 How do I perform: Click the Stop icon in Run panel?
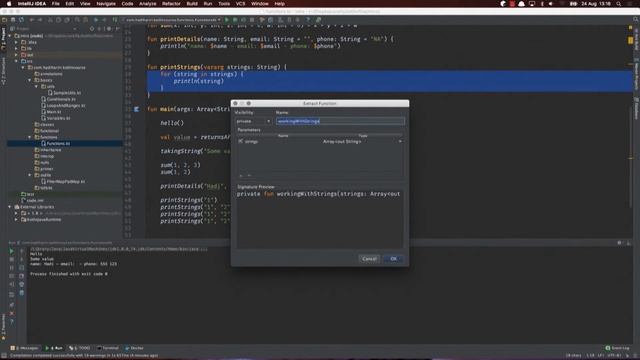(11, 259)
